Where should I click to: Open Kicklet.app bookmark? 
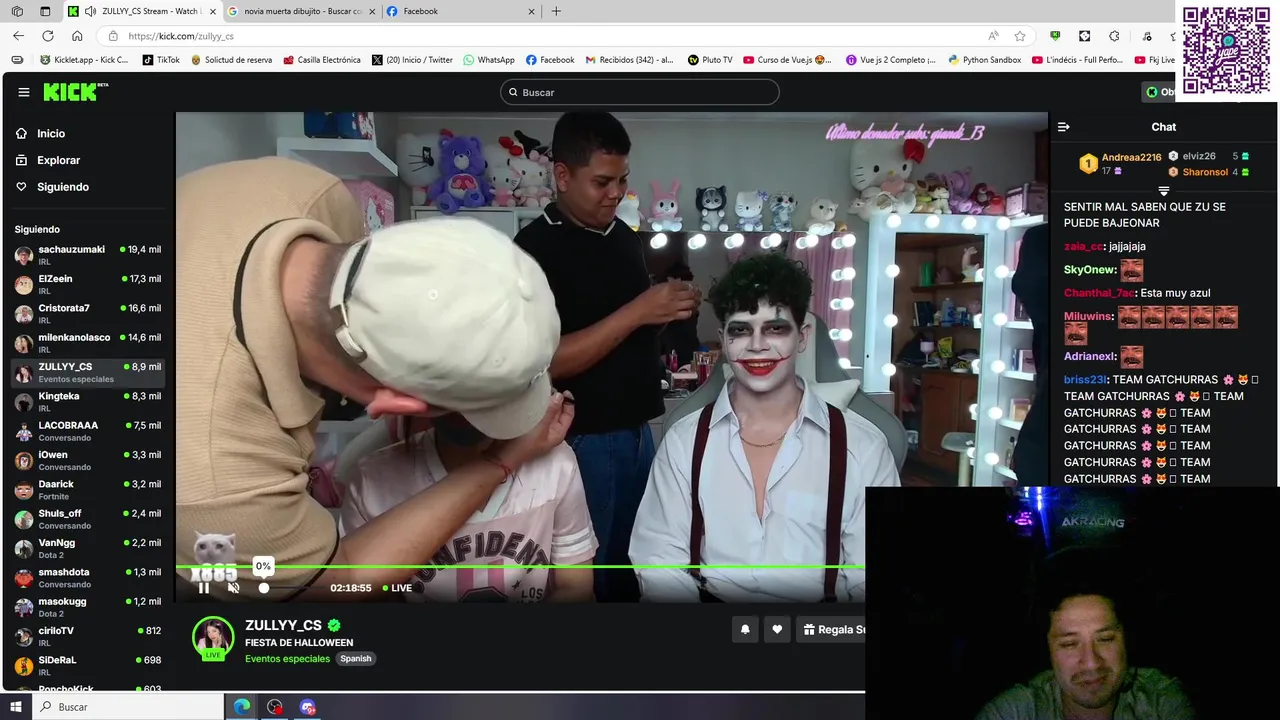(85, 60)
